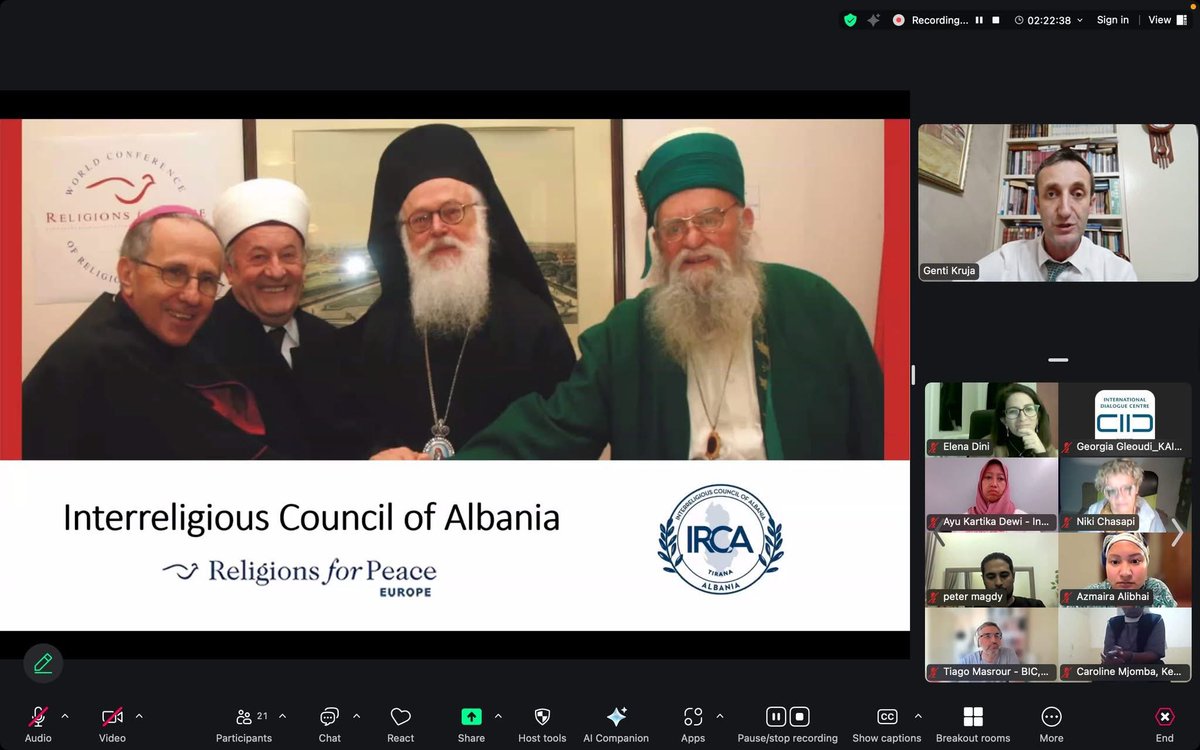Screen dimensions: 1200x750
Task: Expand the Chat options chevron
Action: pyautogui.click(x=356, y=716)
